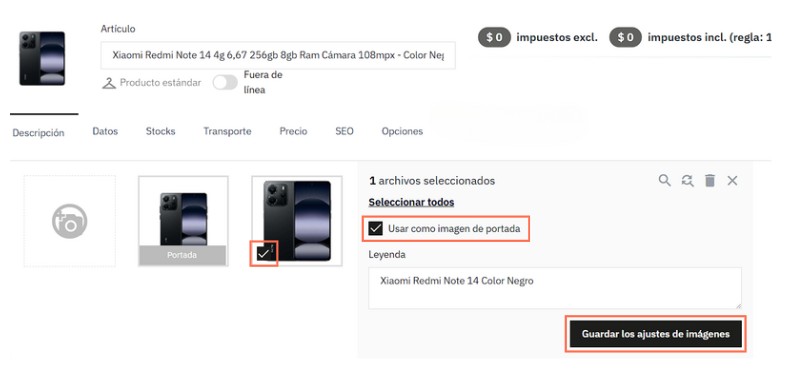Delete selected image with trash icon

click(x=710, y=180)
